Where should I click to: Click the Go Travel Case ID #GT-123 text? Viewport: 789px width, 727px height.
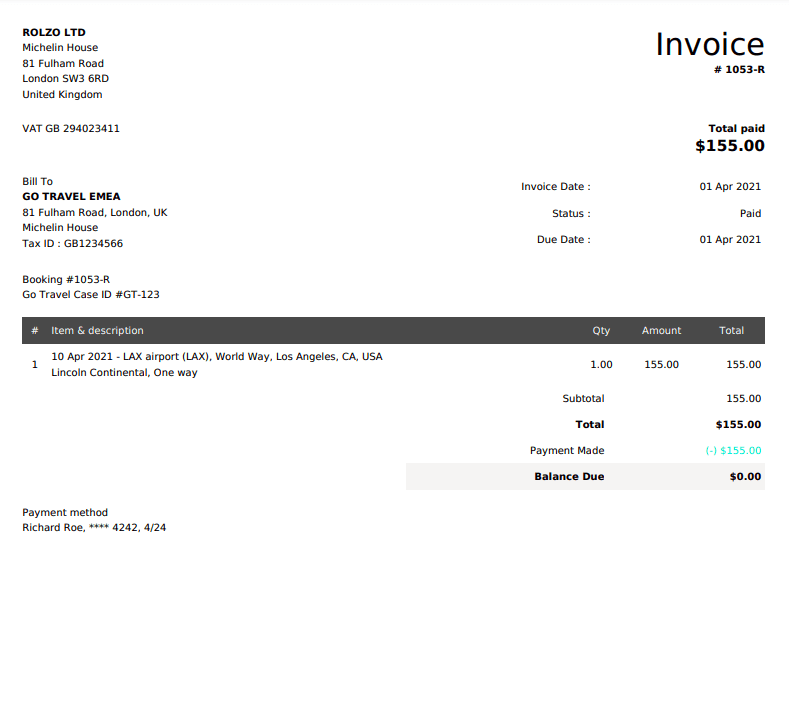coord(91,295)
